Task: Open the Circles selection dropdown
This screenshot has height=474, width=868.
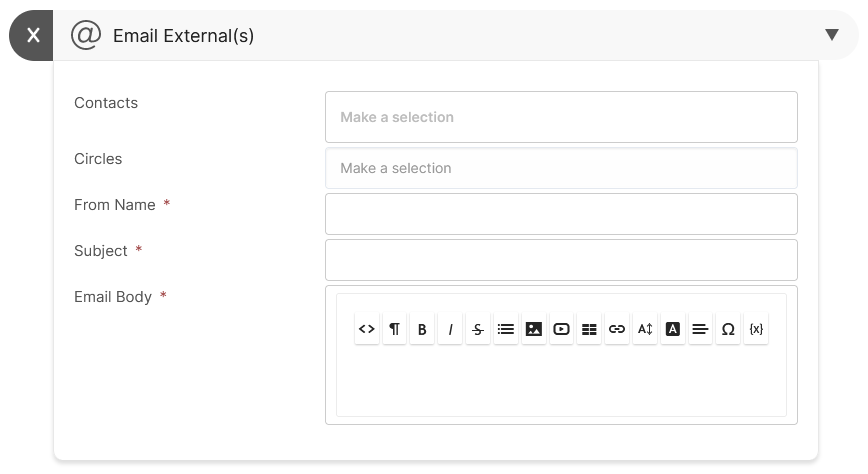Action: (x=561, y=168)
